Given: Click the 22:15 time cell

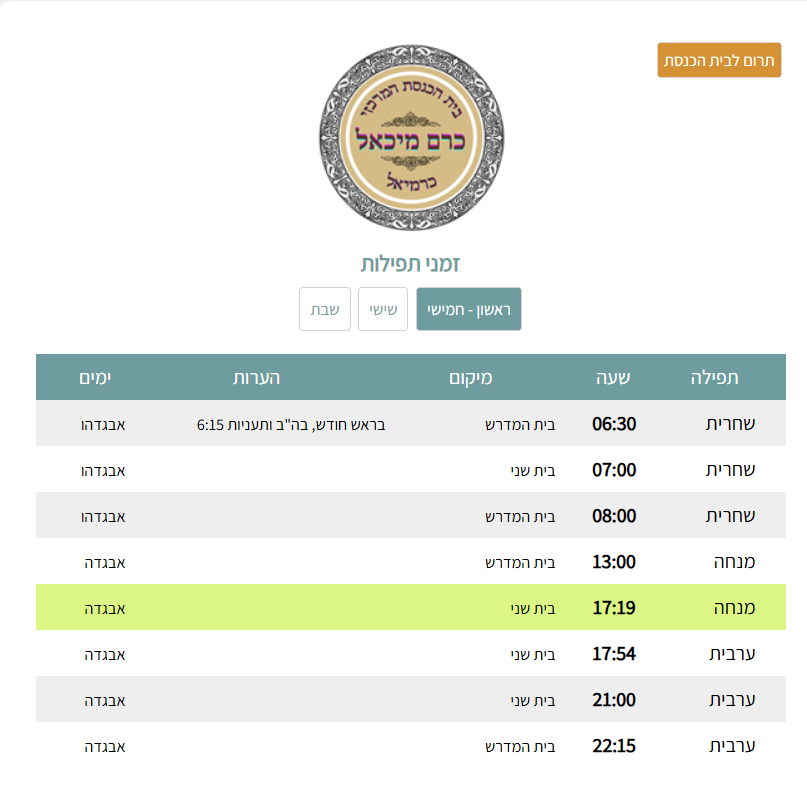Looking at the screenshot, I should click(614, 746).
